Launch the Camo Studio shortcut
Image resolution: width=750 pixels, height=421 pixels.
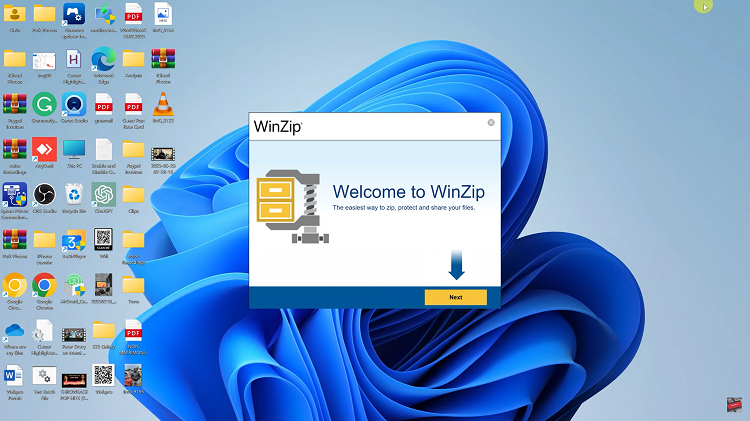point(74,105)
